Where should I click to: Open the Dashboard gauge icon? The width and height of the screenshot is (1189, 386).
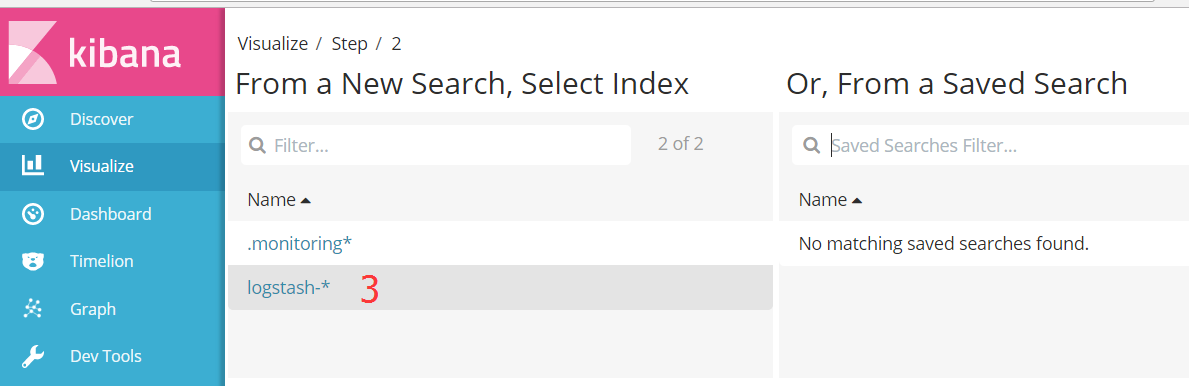click(x=33, y=214)
